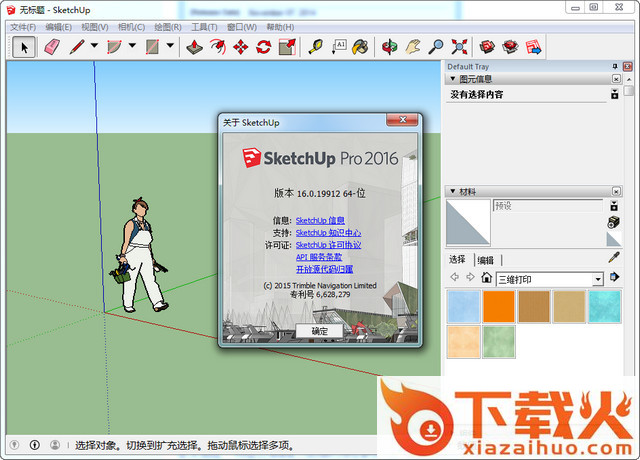The image size is (640, 460).
Task: Activate the Orbit tool
Action: 389,47
